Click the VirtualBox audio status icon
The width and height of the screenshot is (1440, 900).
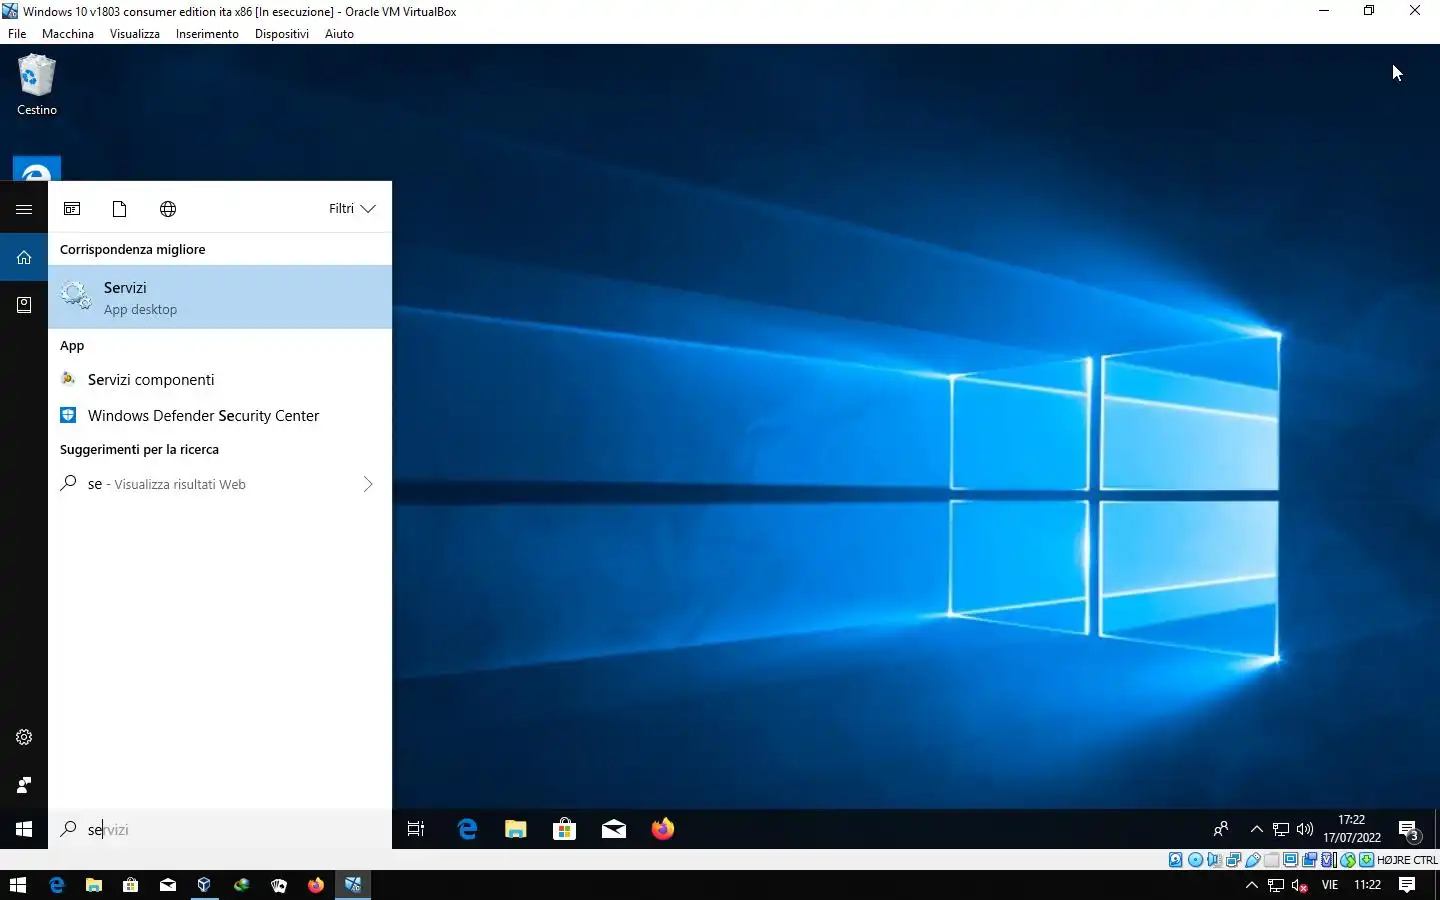pyautogui.click(x=1214, y=860)
